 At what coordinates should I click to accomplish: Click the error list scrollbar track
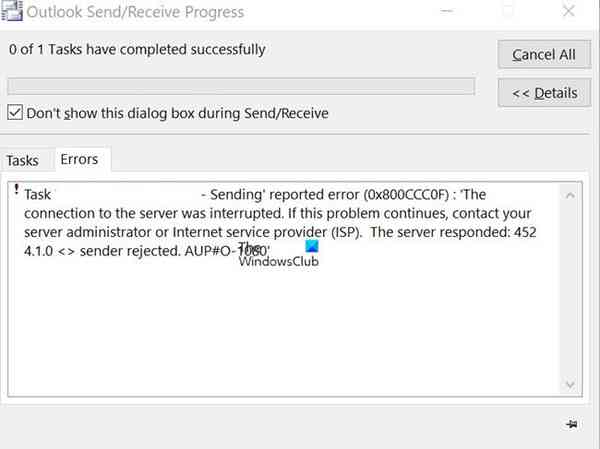tap(571, 290)
